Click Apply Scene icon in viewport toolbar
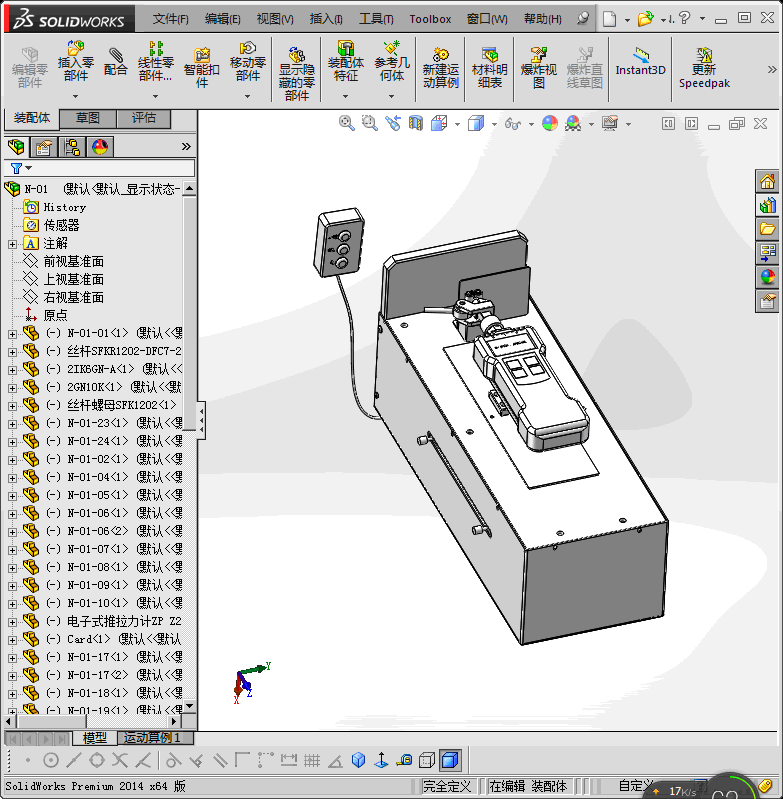783x799 pixels. (x=573, y=123)
